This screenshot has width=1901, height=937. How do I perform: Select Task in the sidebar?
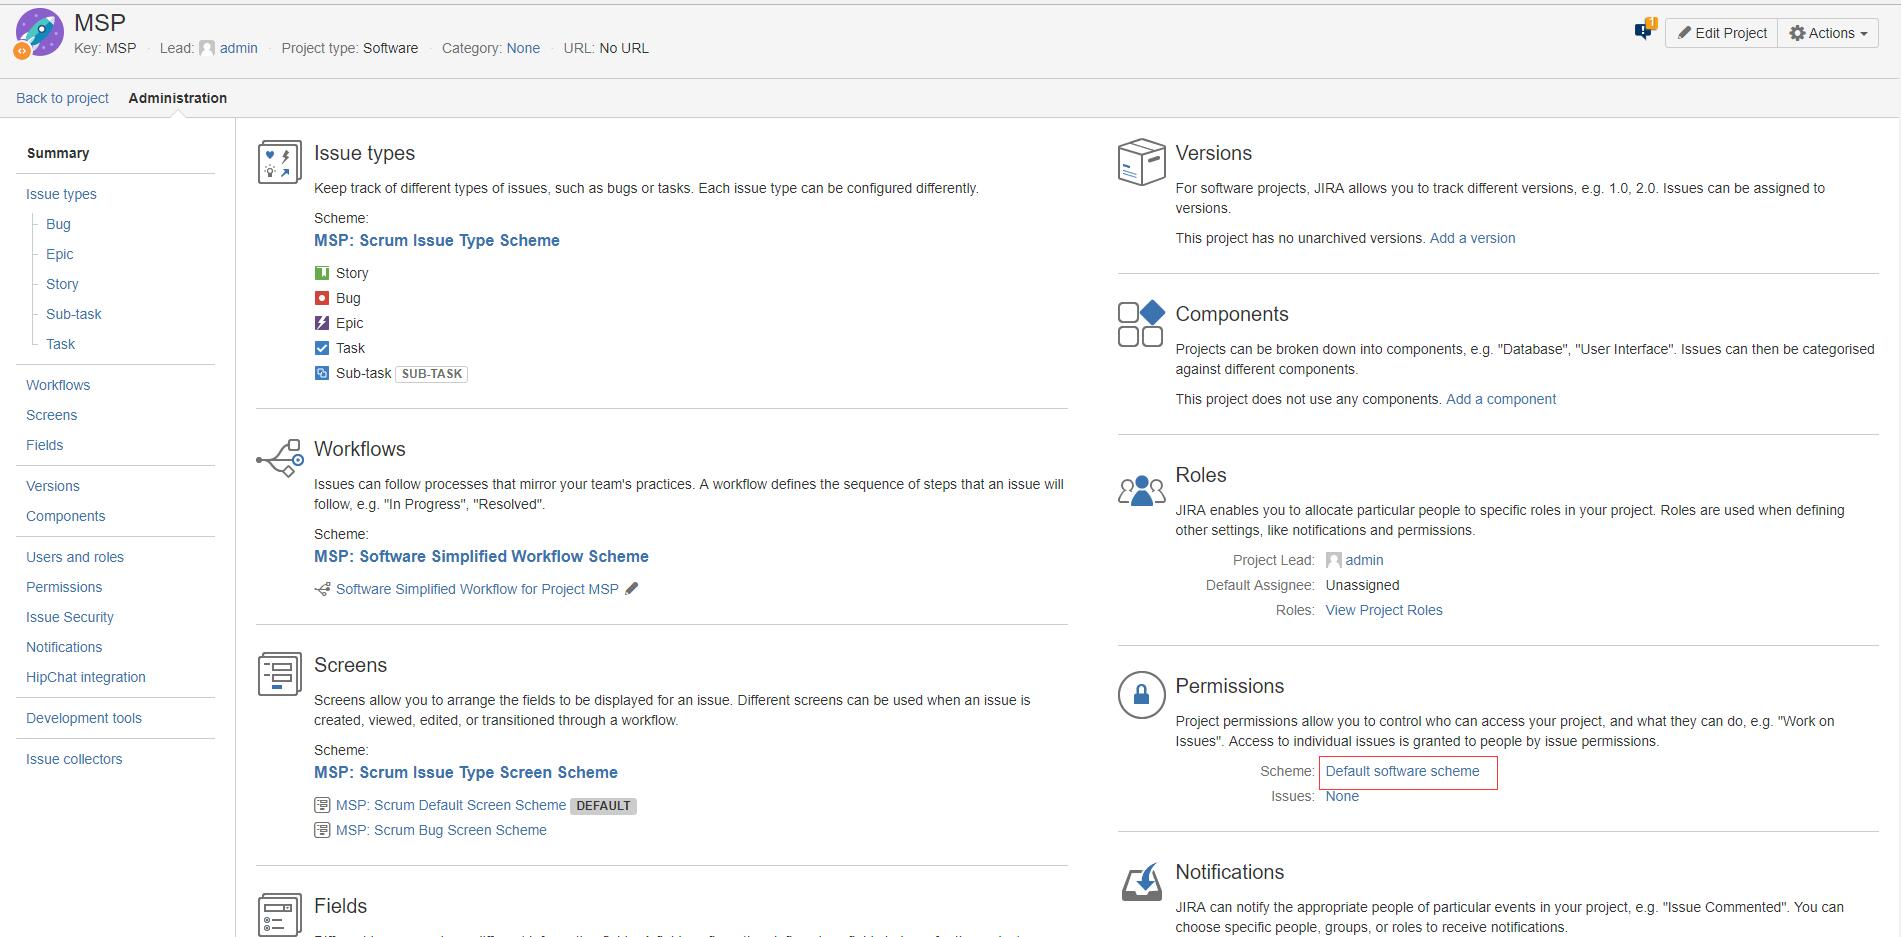point(60,344)
